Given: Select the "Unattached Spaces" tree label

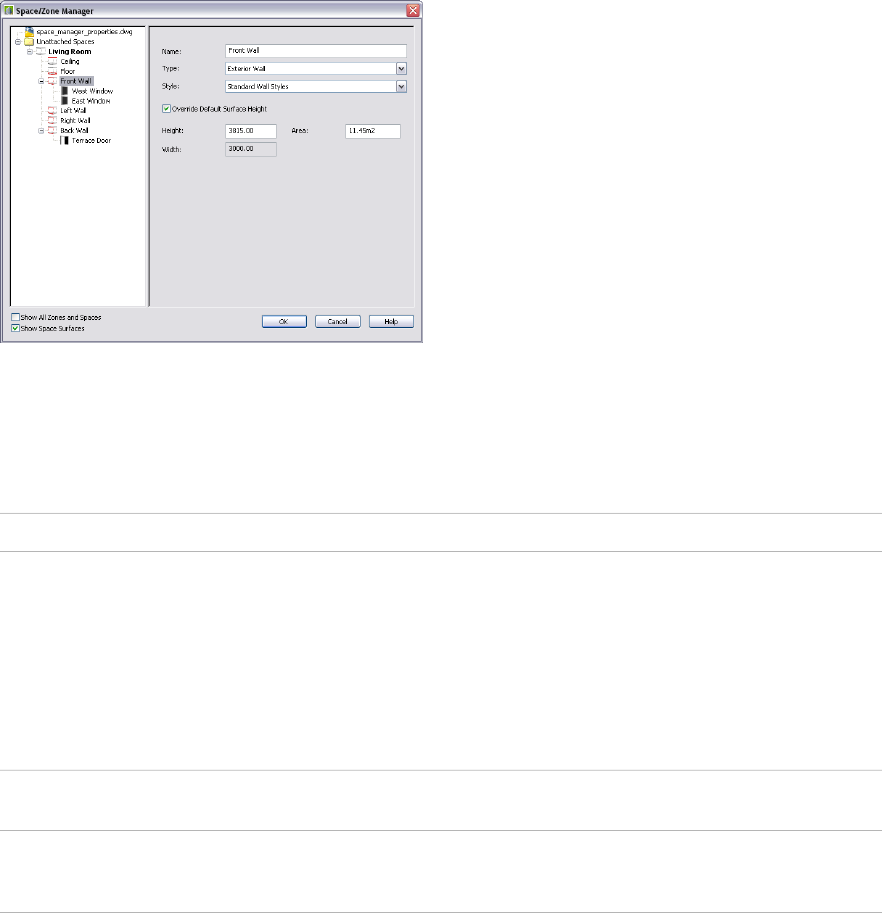Looking at the screenshot, I should click(65, 41).
